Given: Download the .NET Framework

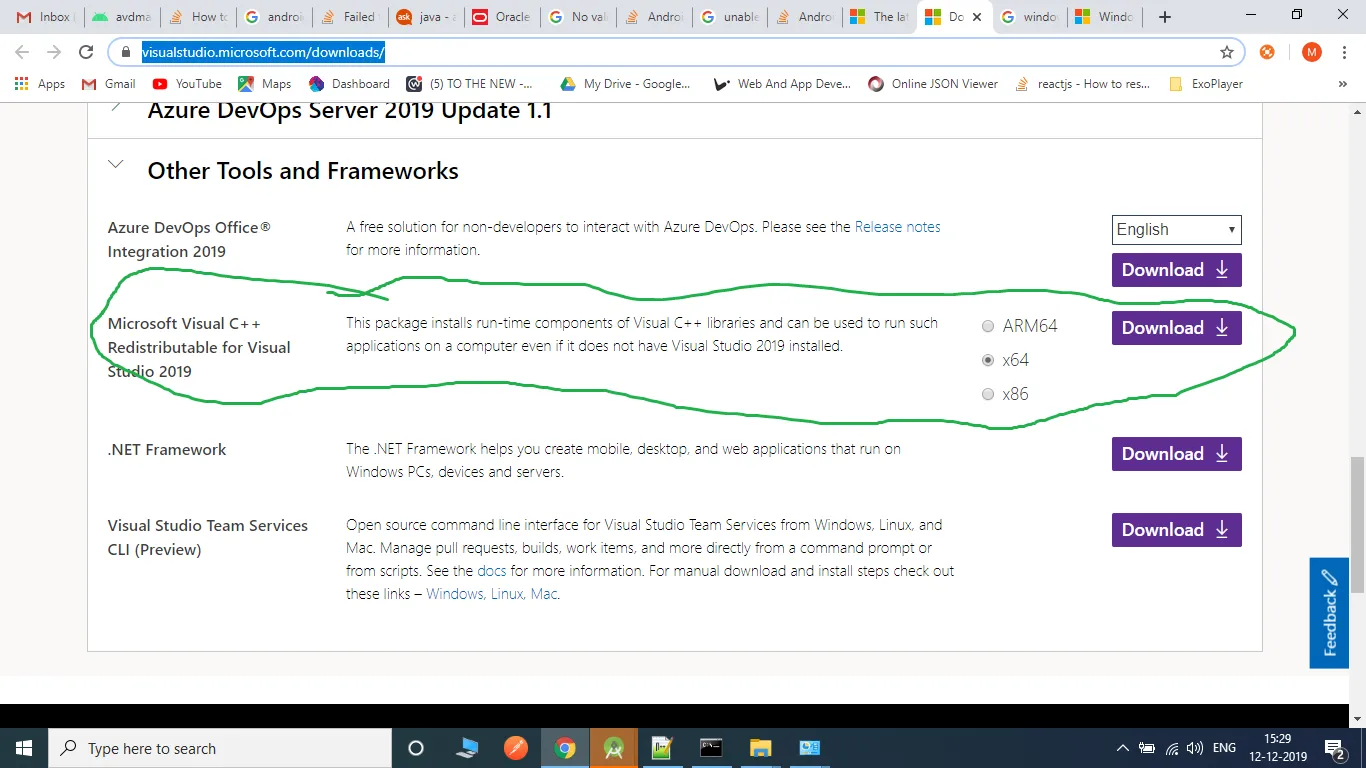Looking at the screenshot, I should click(x=1177, y=454).
